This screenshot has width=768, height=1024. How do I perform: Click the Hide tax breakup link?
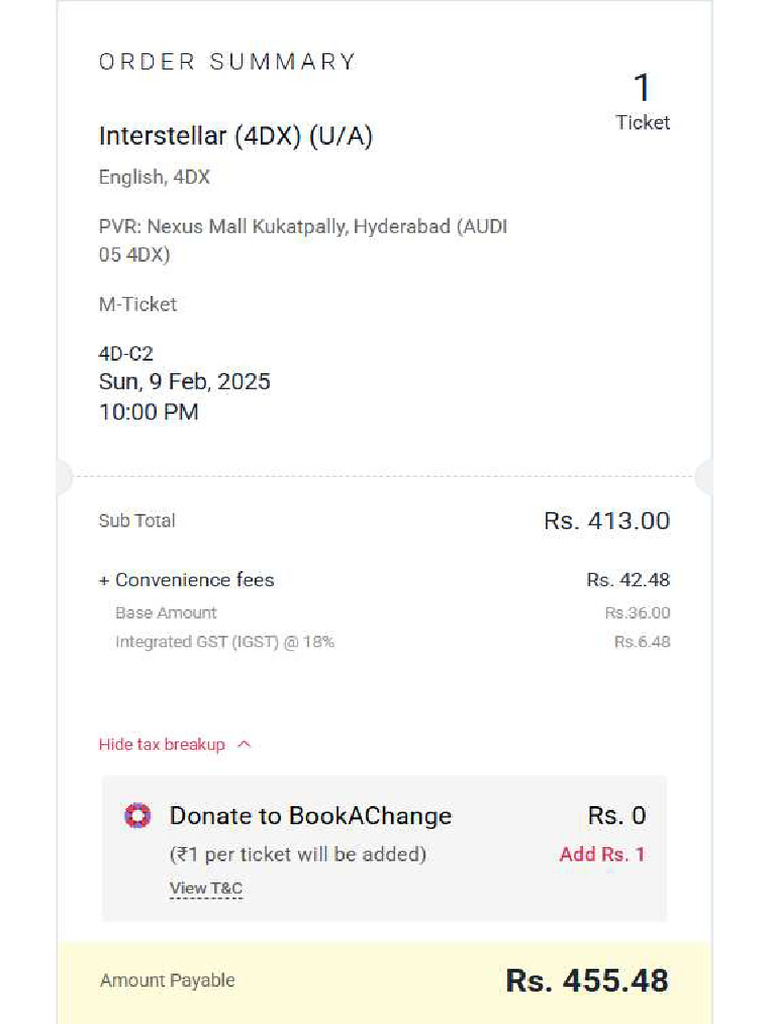(162, 745)
